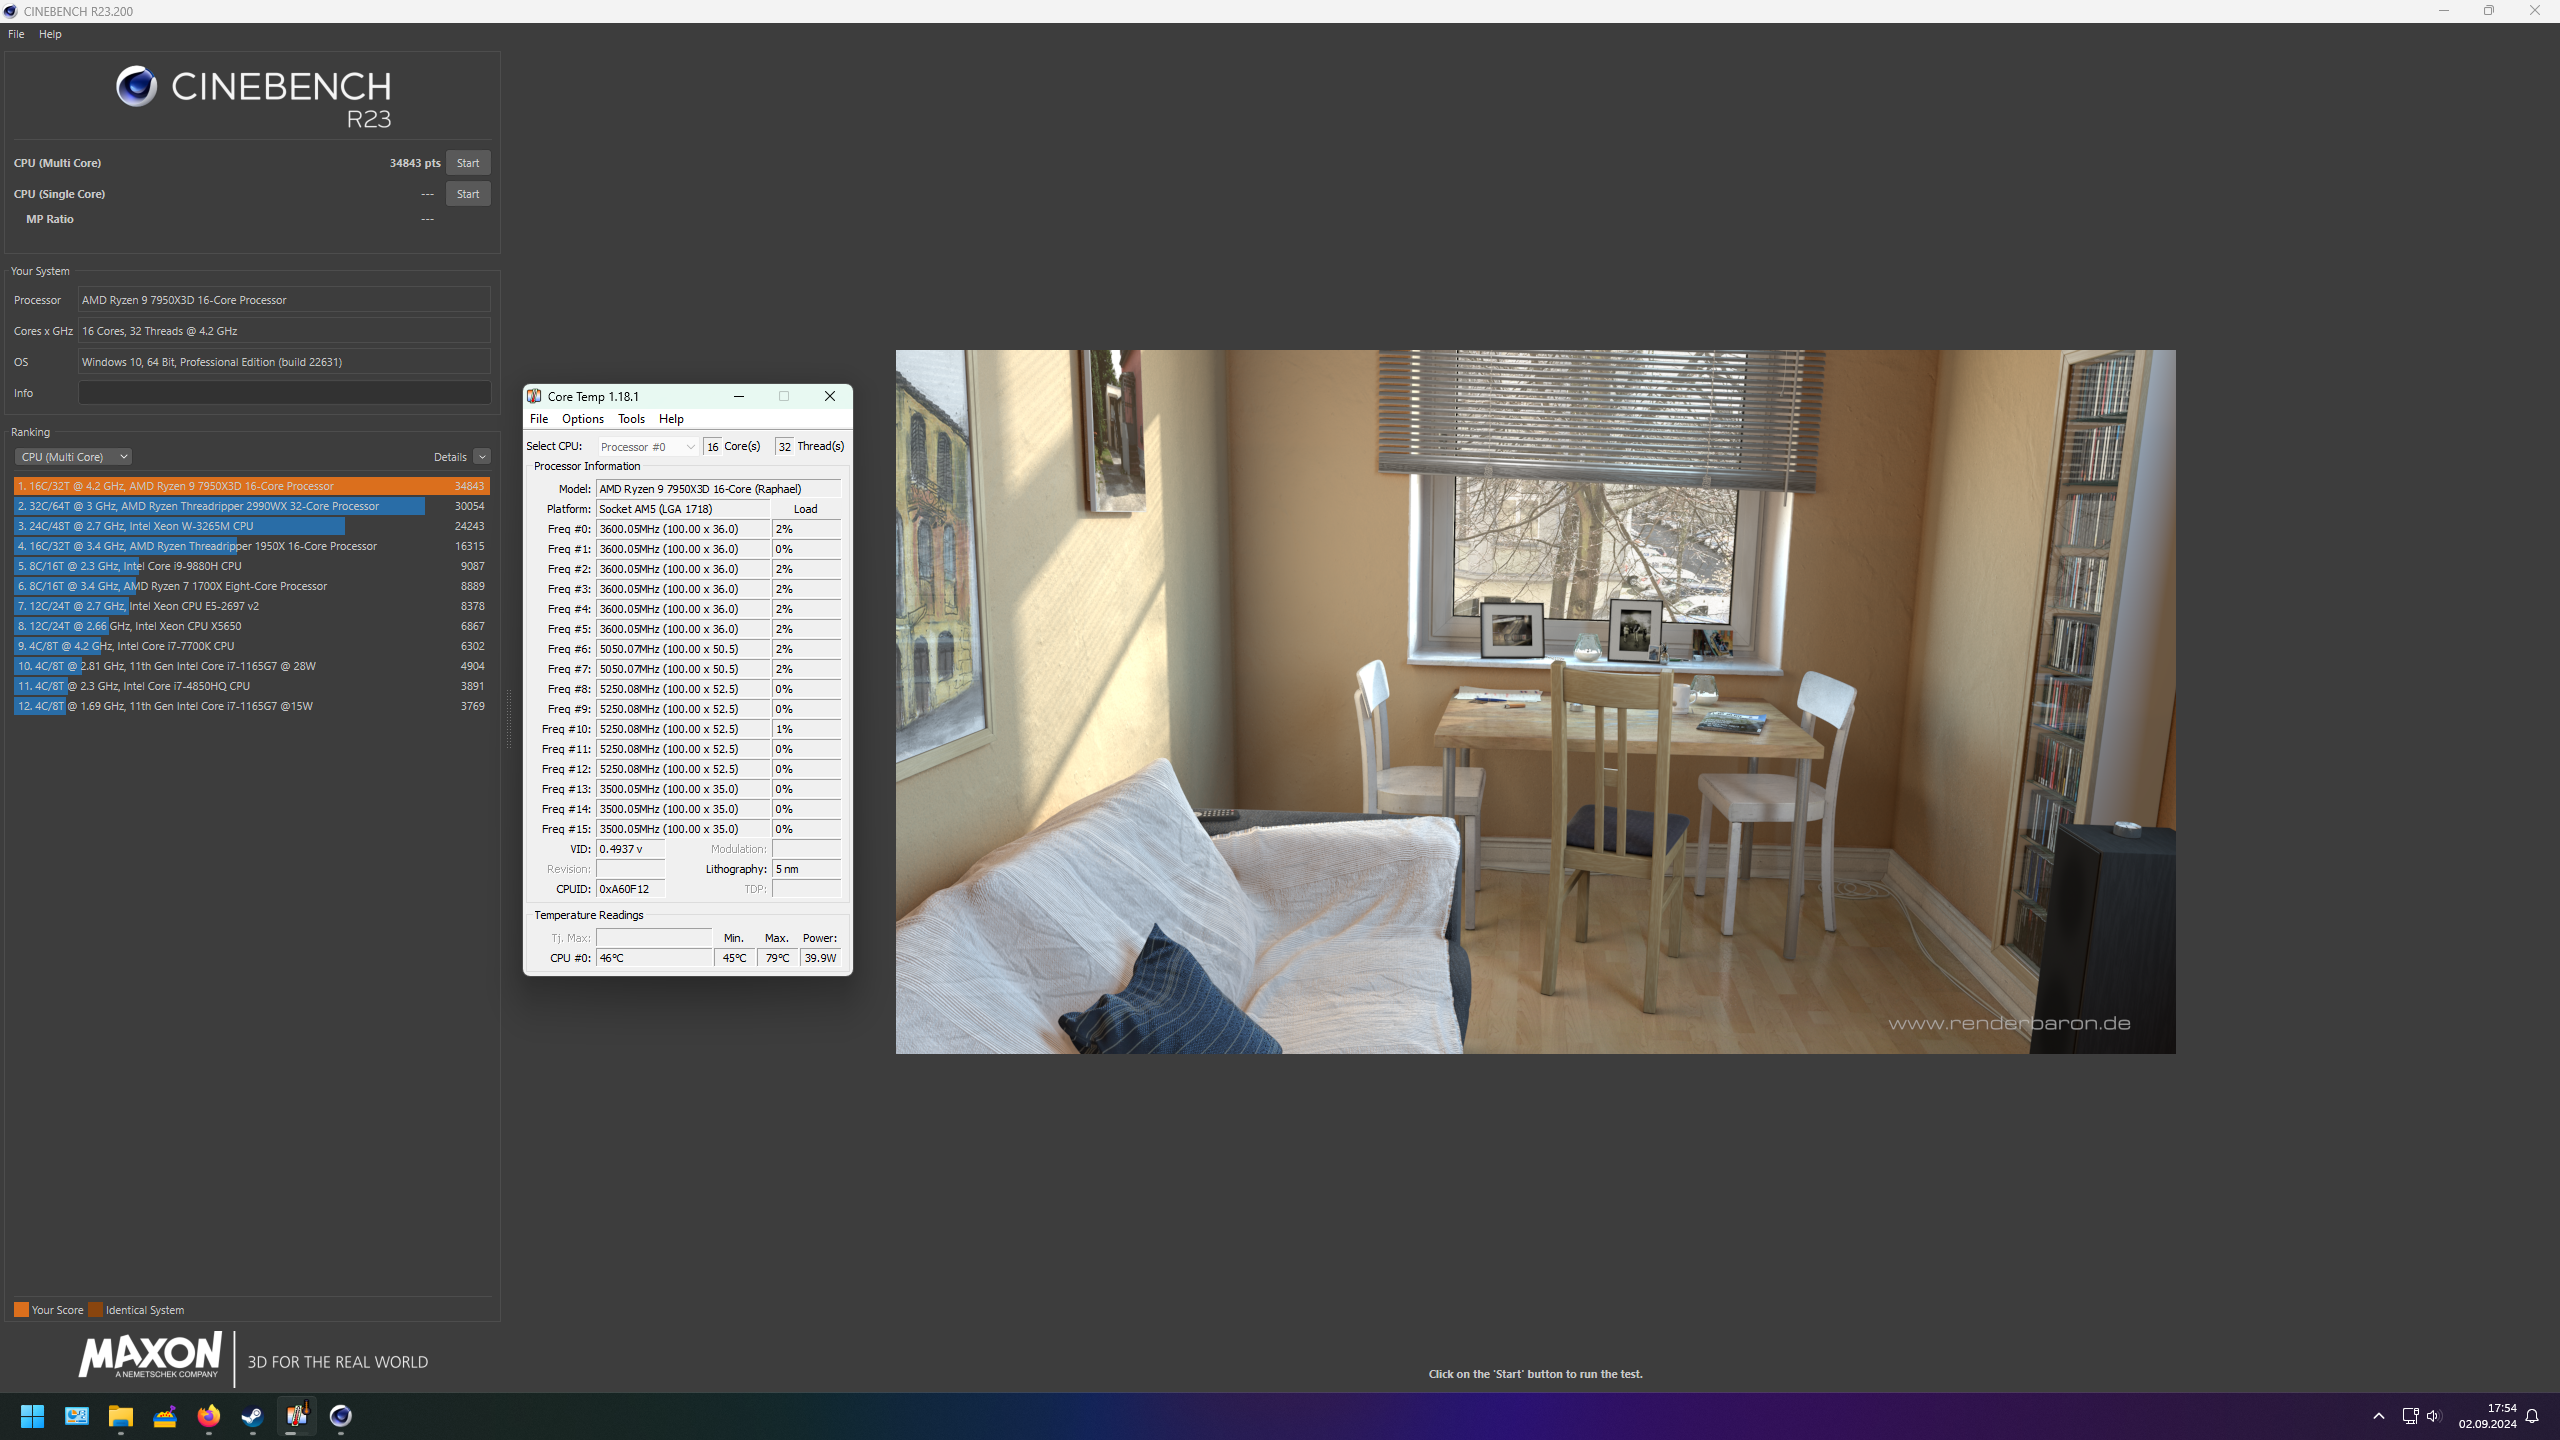2560x1440 pixels.
Task: Click the Core Temp title bar icon
Action: click(x=535, y=396)
